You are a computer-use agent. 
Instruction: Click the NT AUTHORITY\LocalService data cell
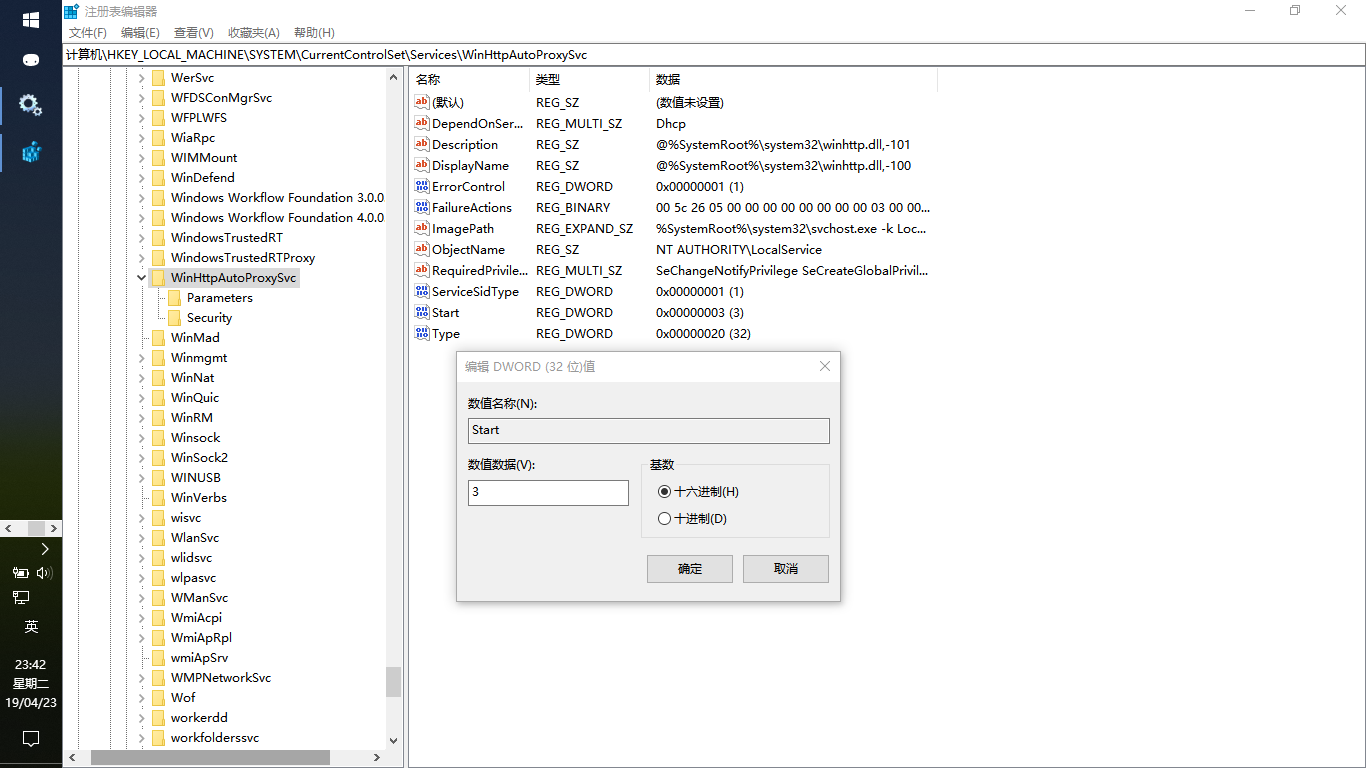click(x=739, y=250)
